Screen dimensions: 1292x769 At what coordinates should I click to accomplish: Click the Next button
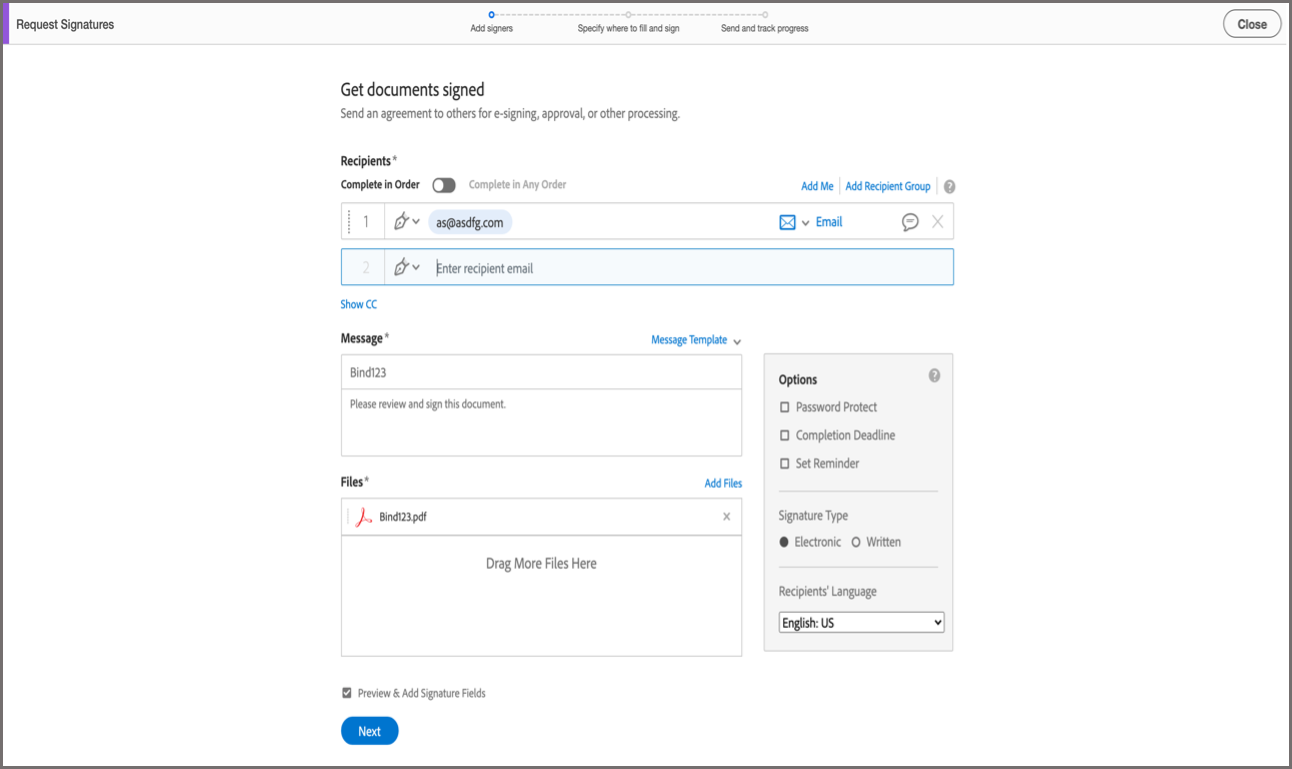(x=369, y=731)
